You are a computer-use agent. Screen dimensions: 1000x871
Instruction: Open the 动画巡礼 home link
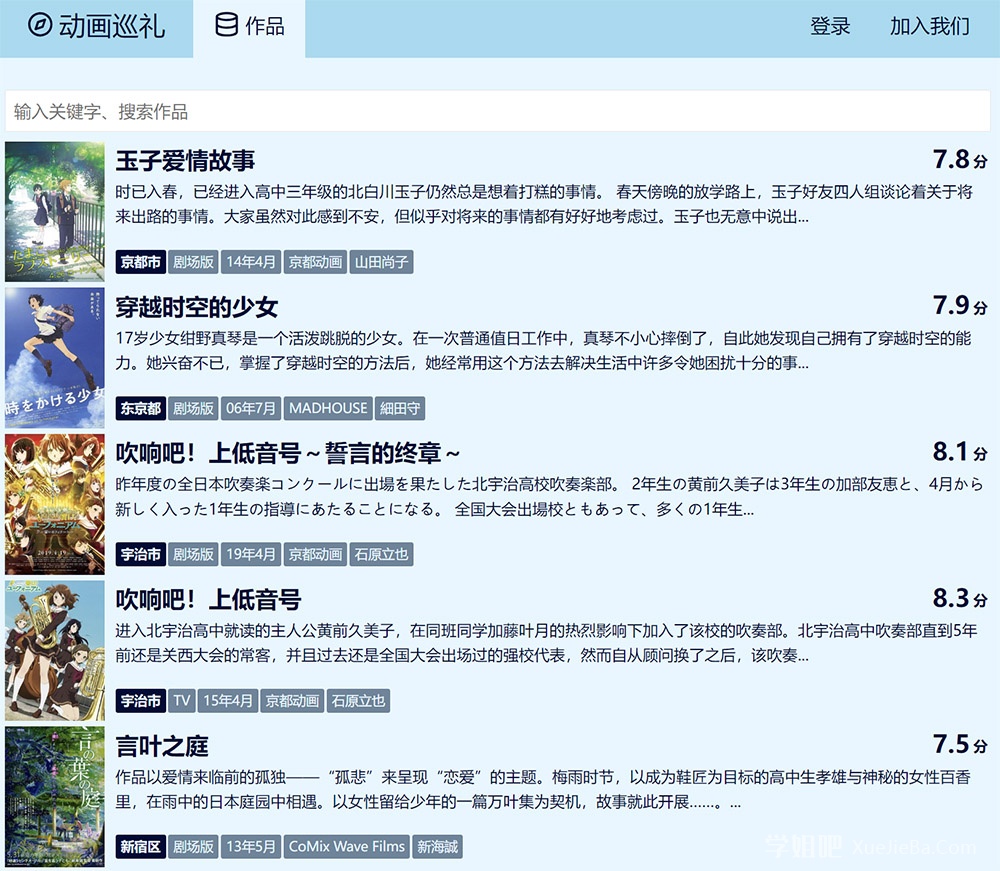[x=96, y=26]
